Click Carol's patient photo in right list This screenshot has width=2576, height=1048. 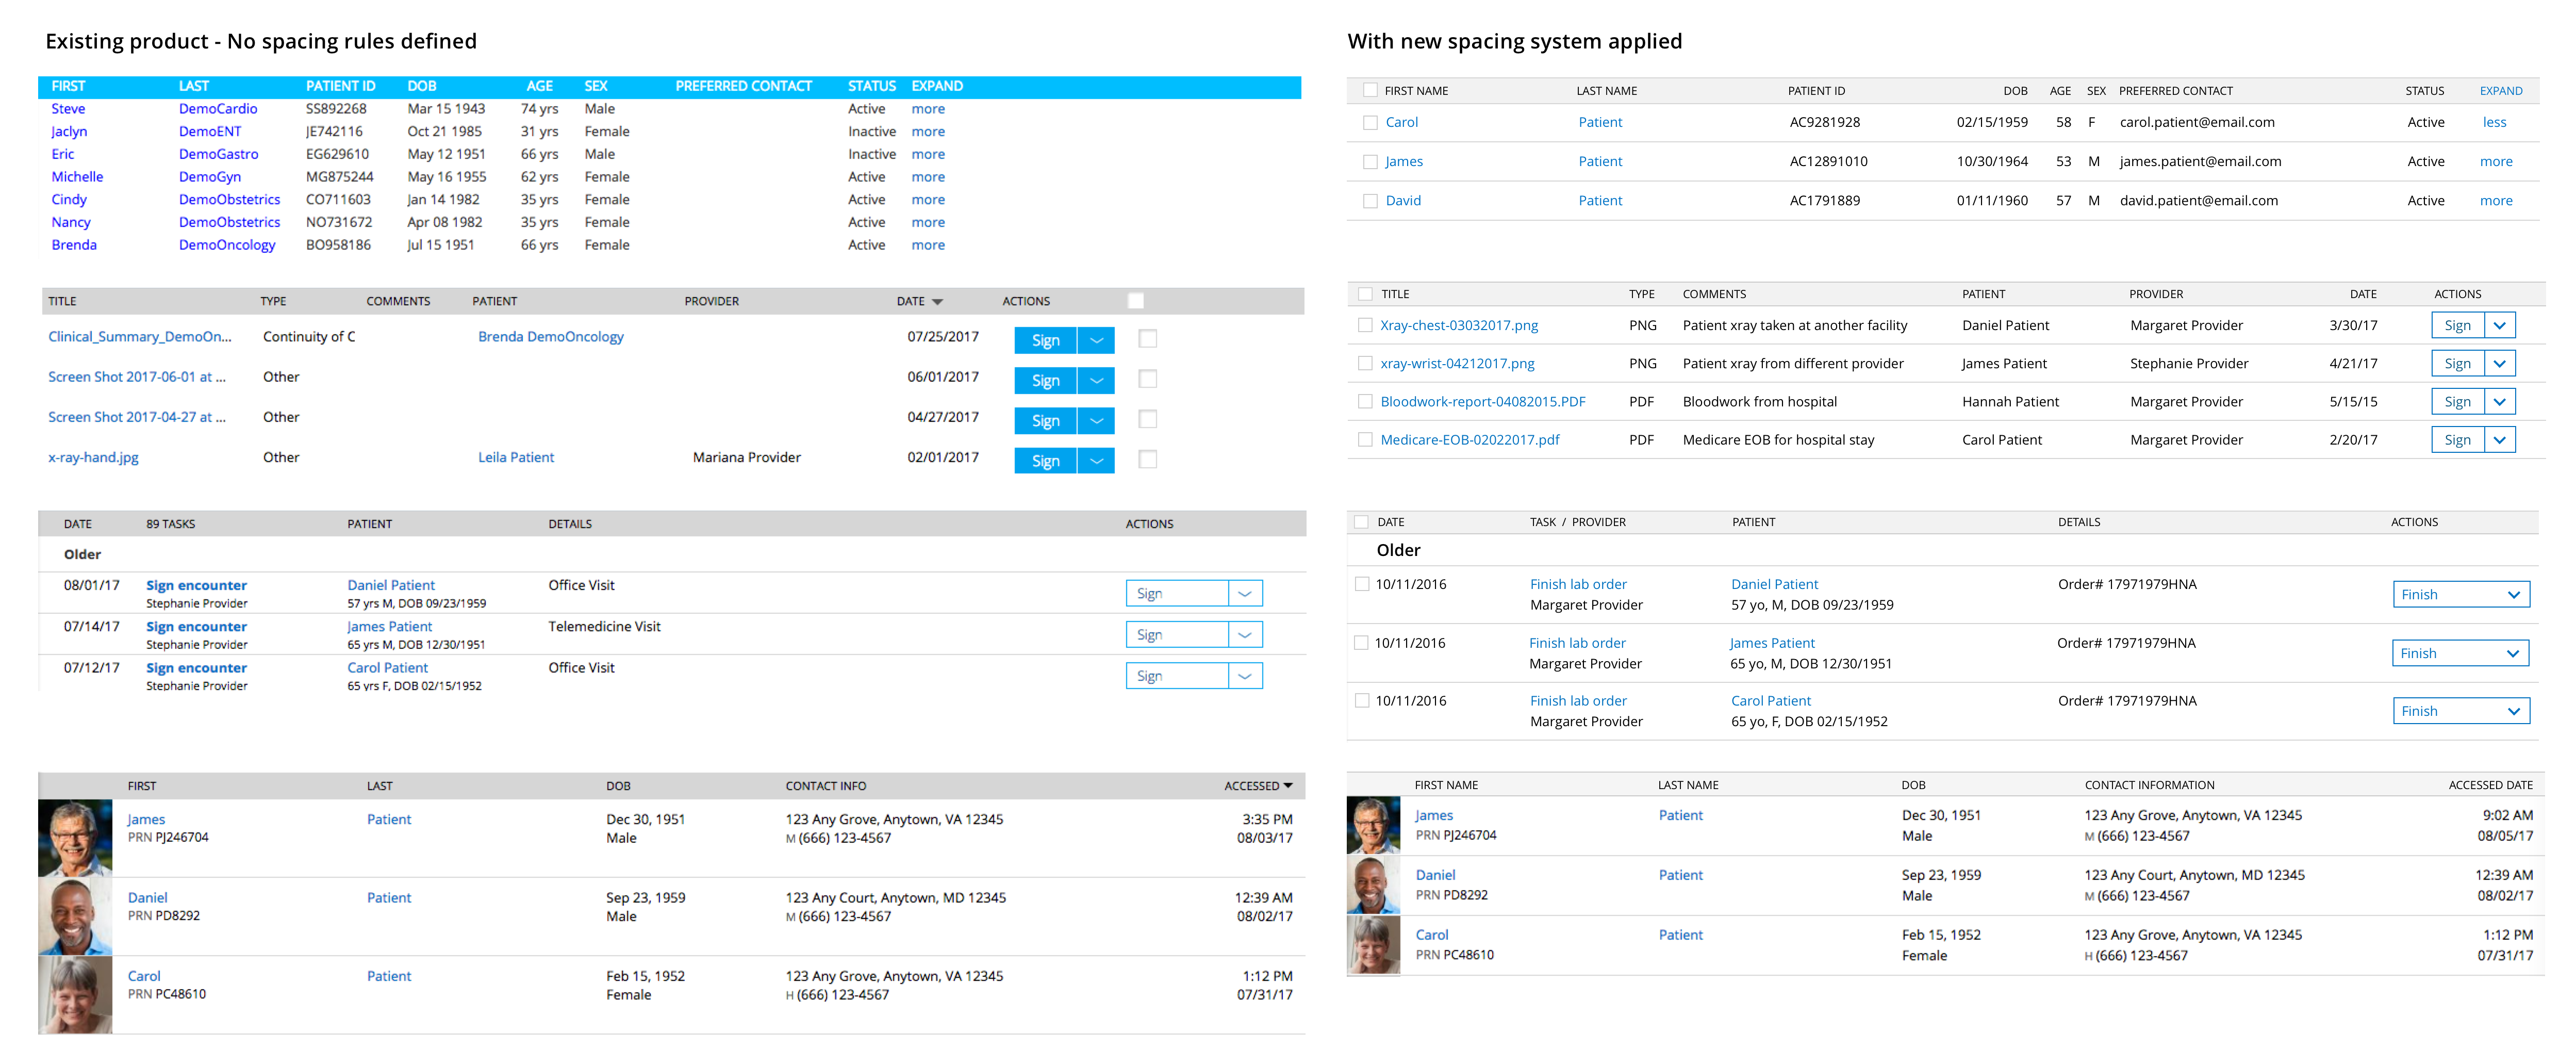(1373, 945)
